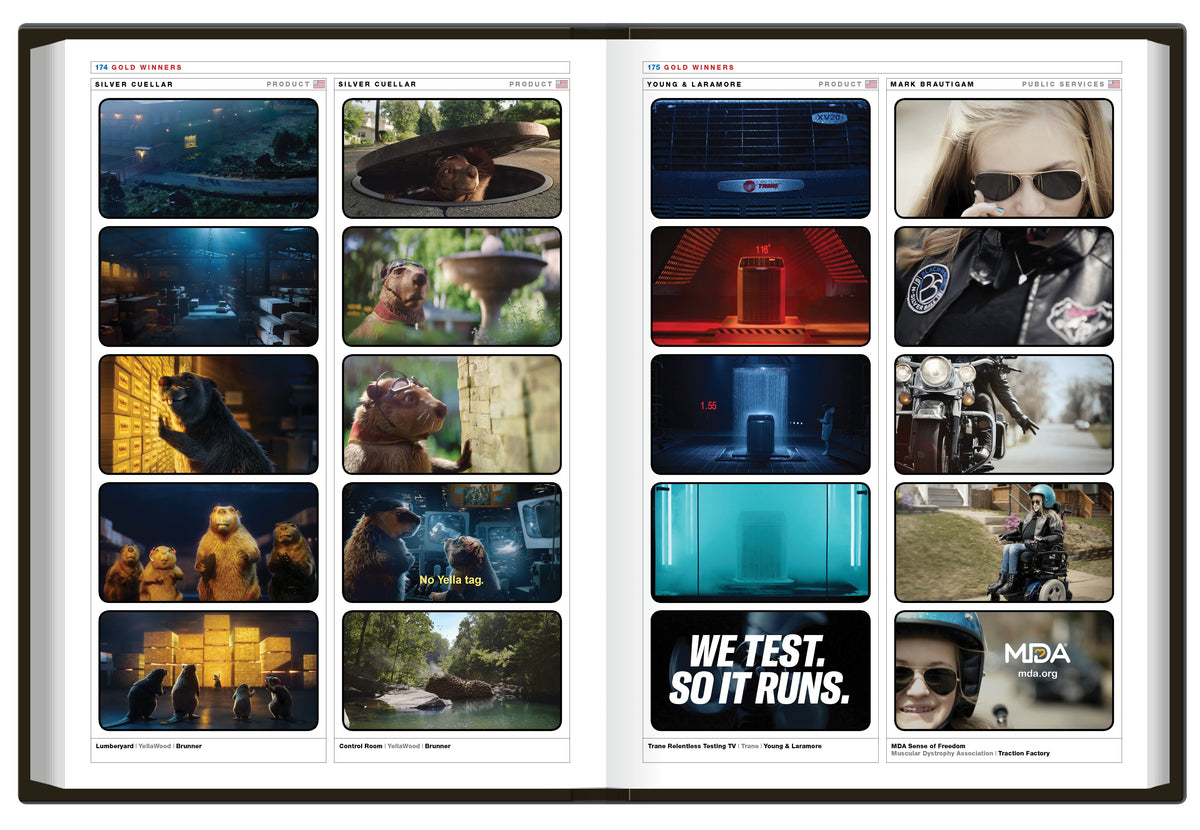Open the dark blue warehouse interior frame
Viewport: 1200px width, 830px height.
point(208,286)
